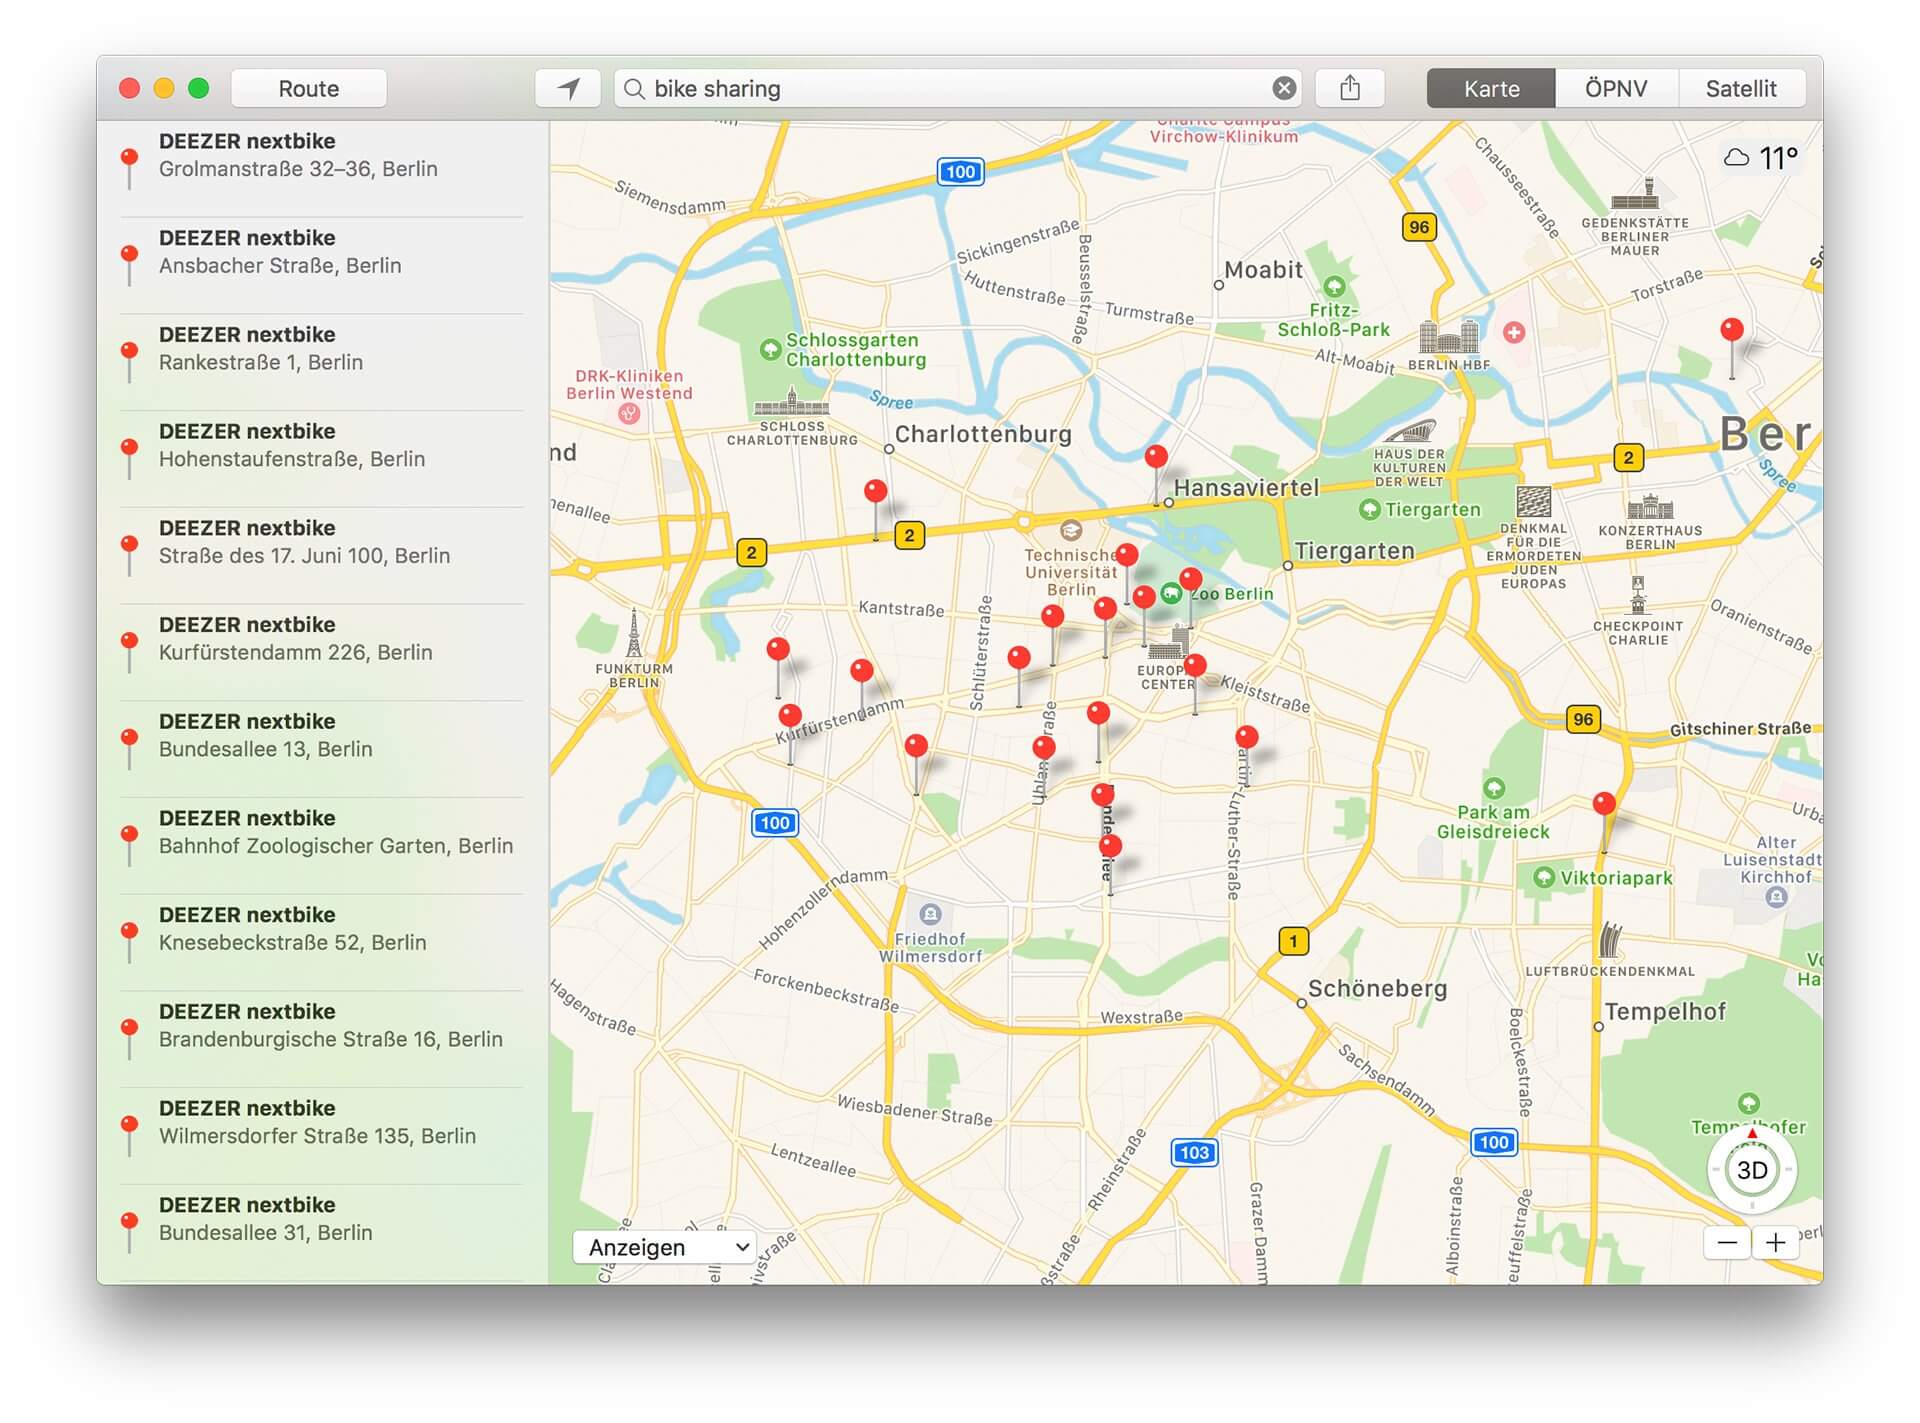Open the Anzeigen dropdown menu
The image size is (1920, 1423).
[666, 1247]
